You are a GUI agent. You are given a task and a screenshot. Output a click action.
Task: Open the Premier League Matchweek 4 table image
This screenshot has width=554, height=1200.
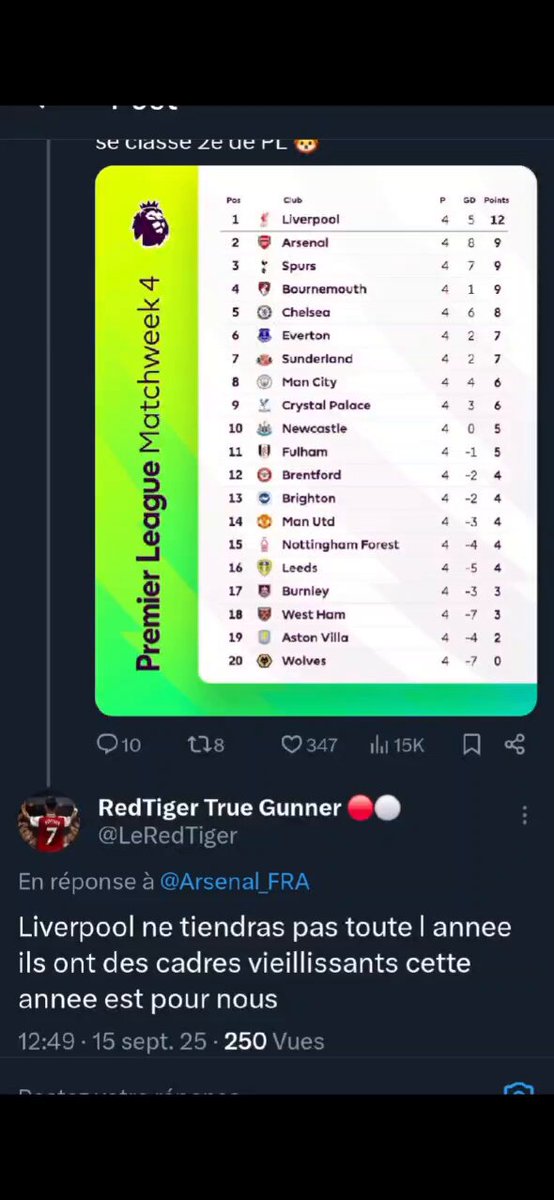pyautogui.click(x=316, y=440)
